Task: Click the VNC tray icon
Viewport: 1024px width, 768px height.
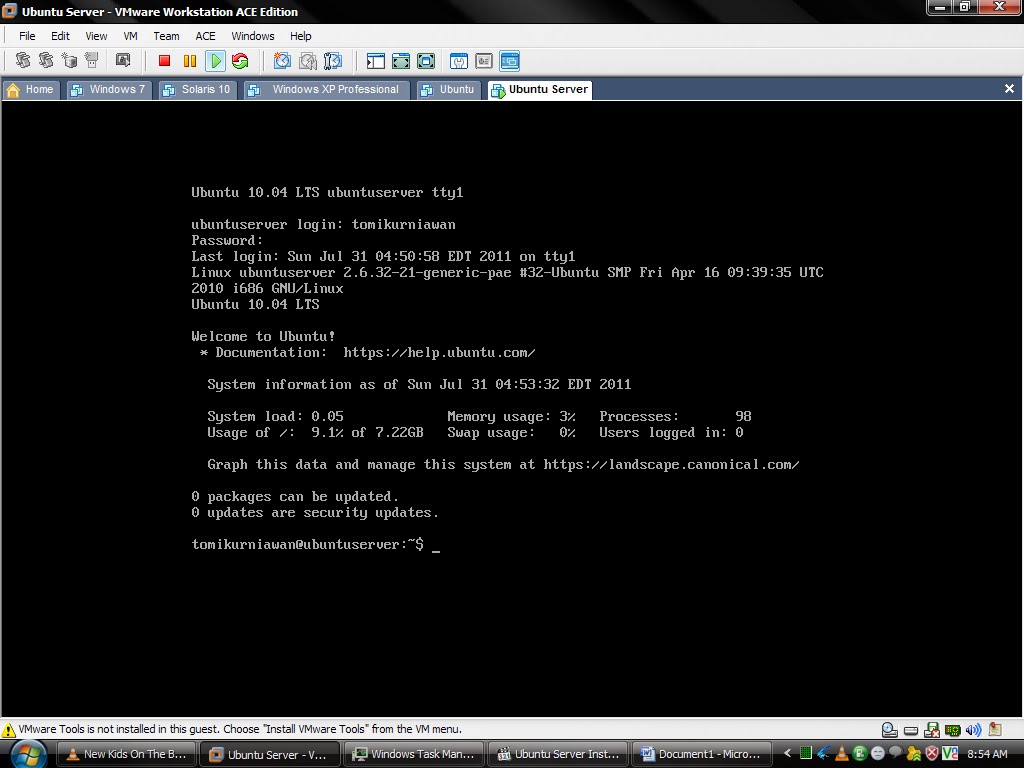Action: [950, 754]
